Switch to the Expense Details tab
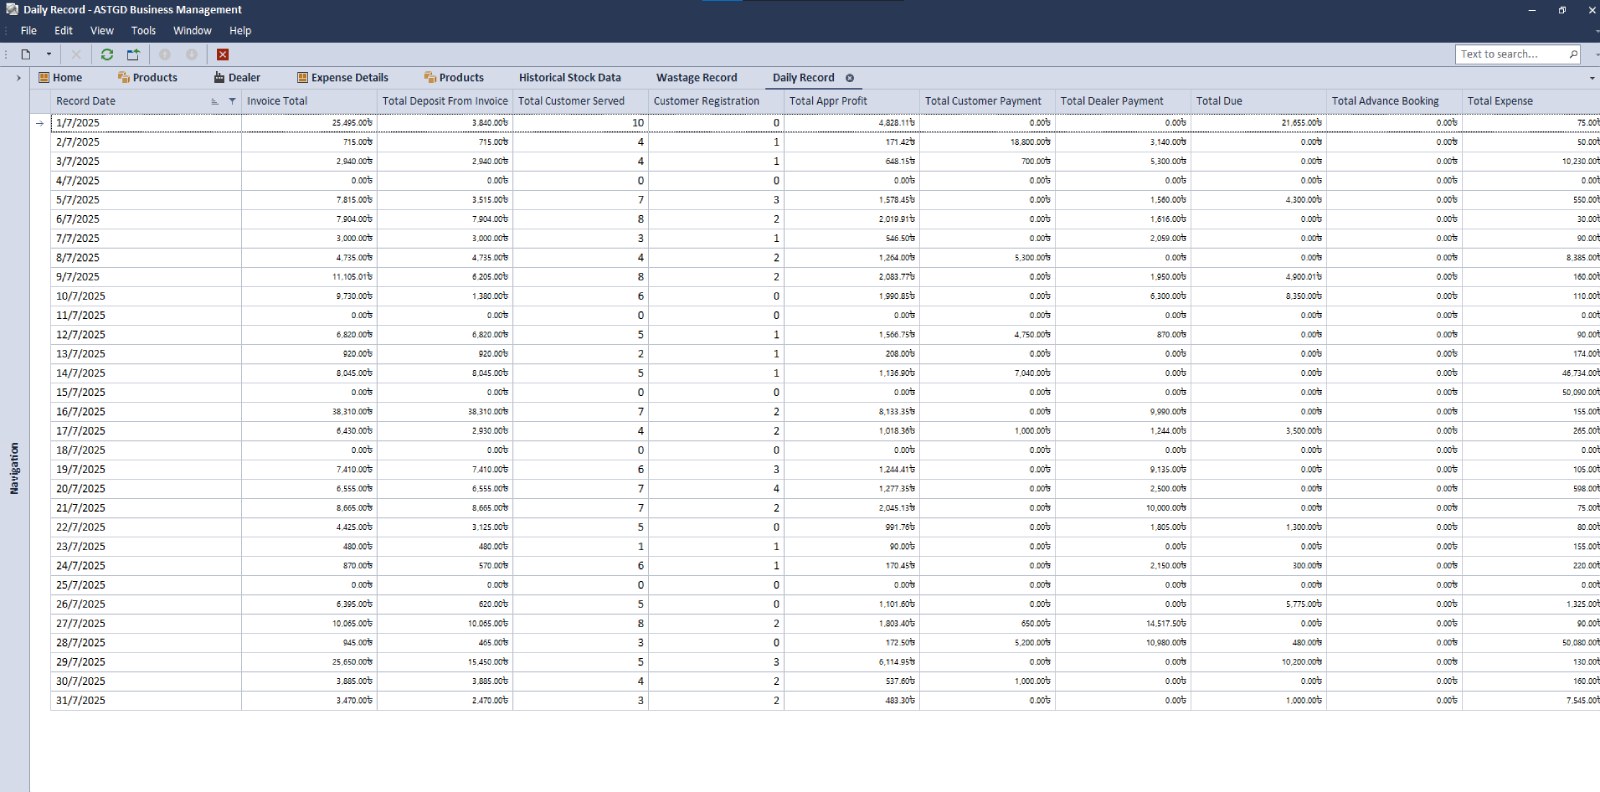This screenshot has height=792, width=1600. [x=342, y=78]
